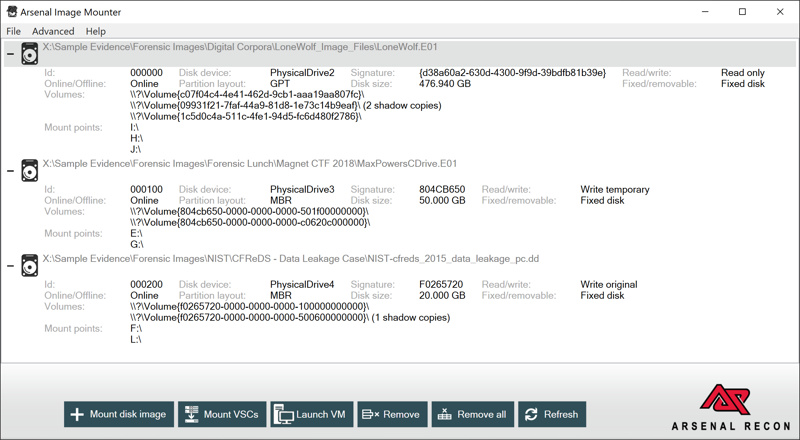
Task: Click the d38a60a2 GPT signature value
Action: pos(512,73)
